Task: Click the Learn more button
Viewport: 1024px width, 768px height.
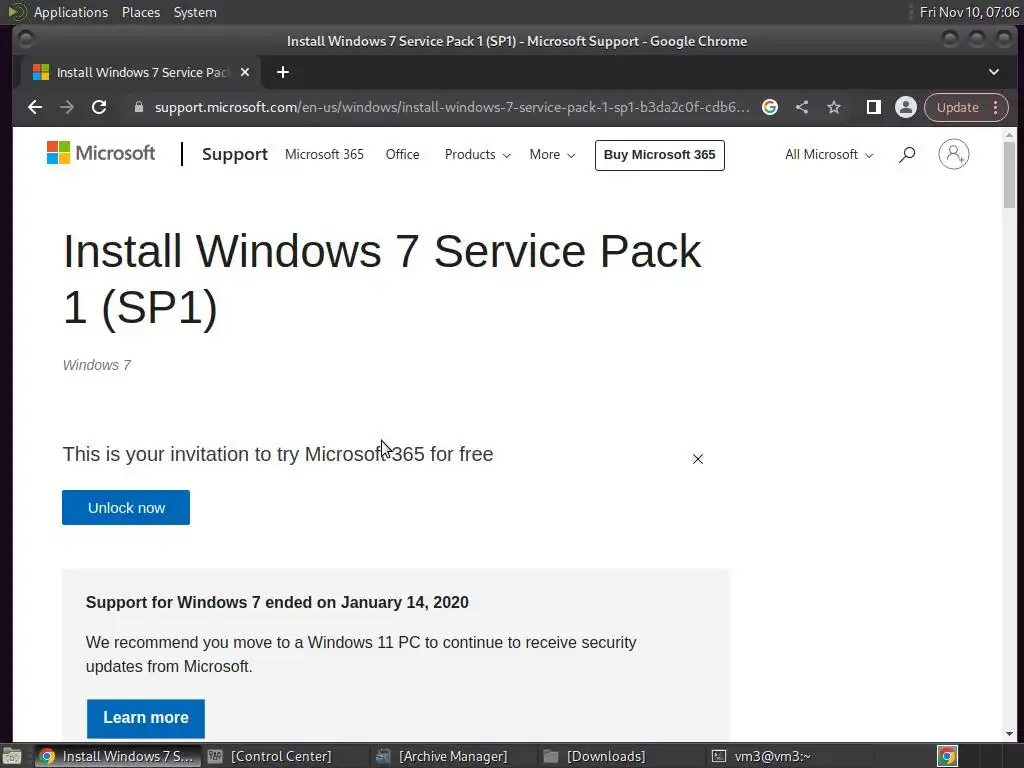Action: coord(146,718)
